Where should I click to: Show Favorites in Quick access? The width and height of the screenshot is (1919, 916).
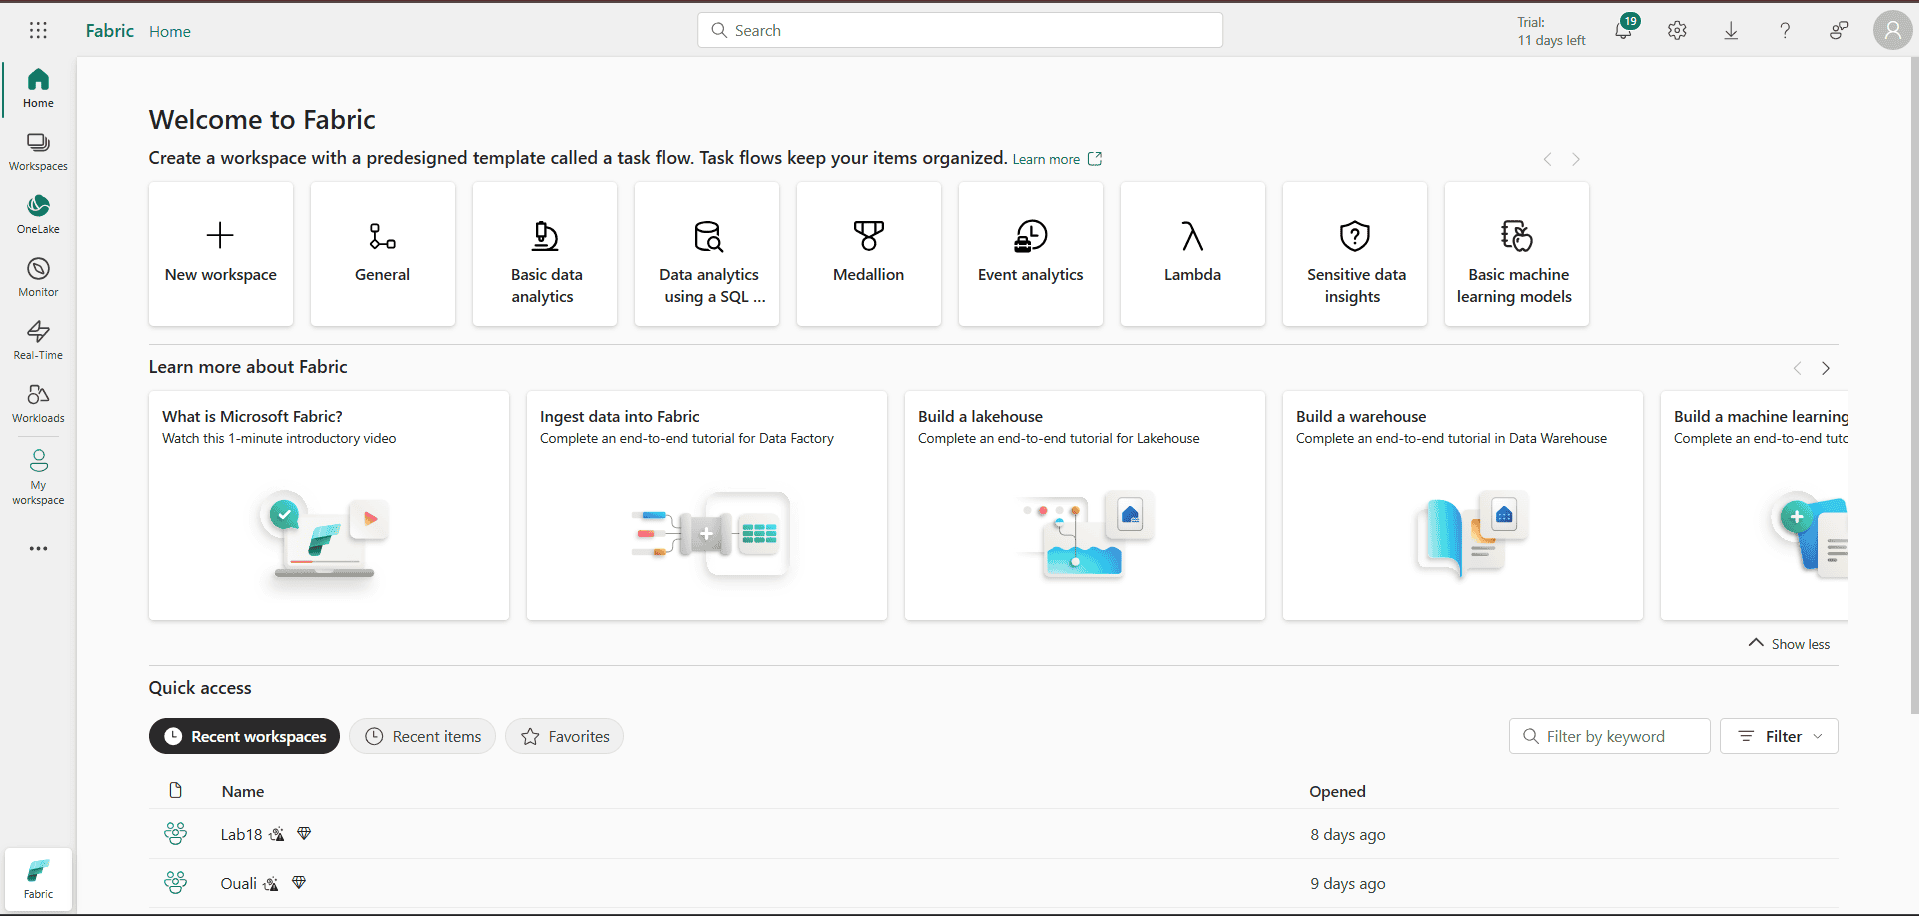564,736
